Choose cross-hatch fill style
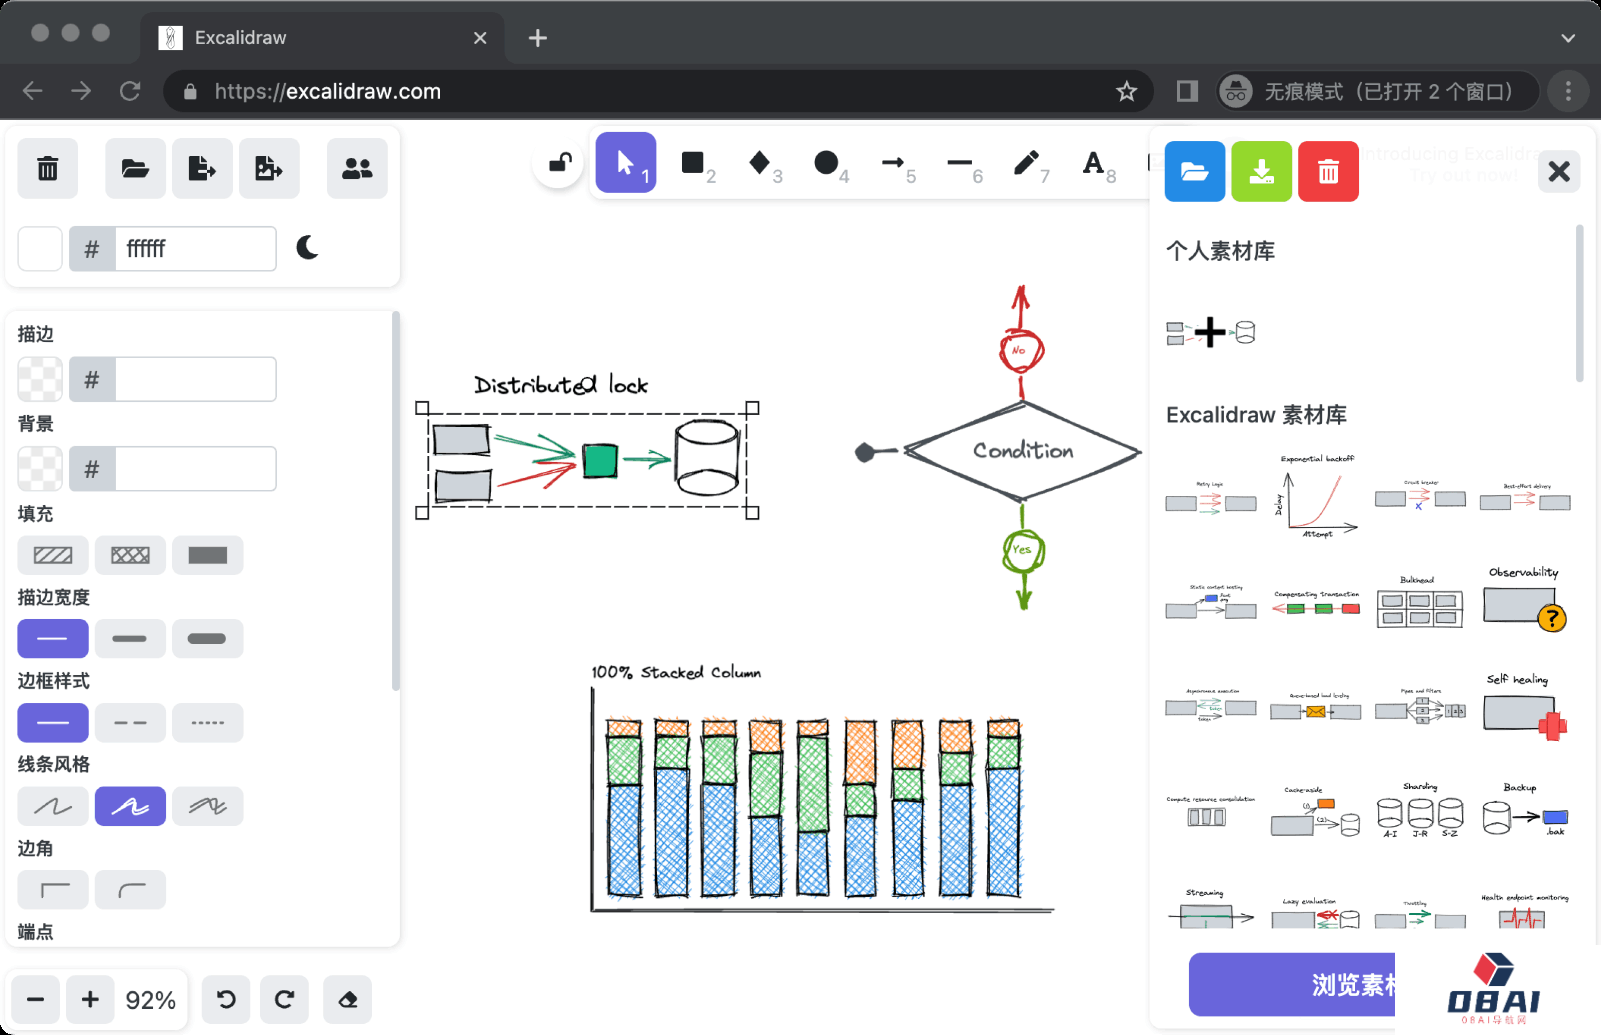The image size is (1601, 1035). 130,556
